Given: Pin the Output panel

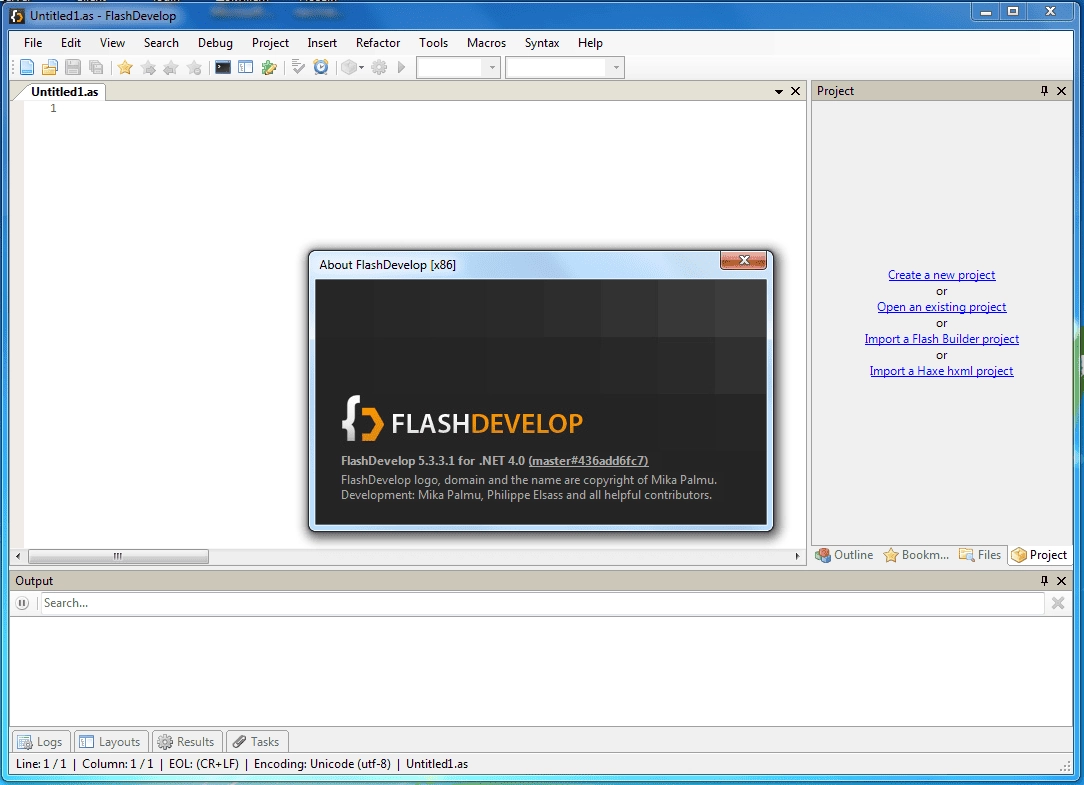Looking at the screenshot, I should [1044, 580].
